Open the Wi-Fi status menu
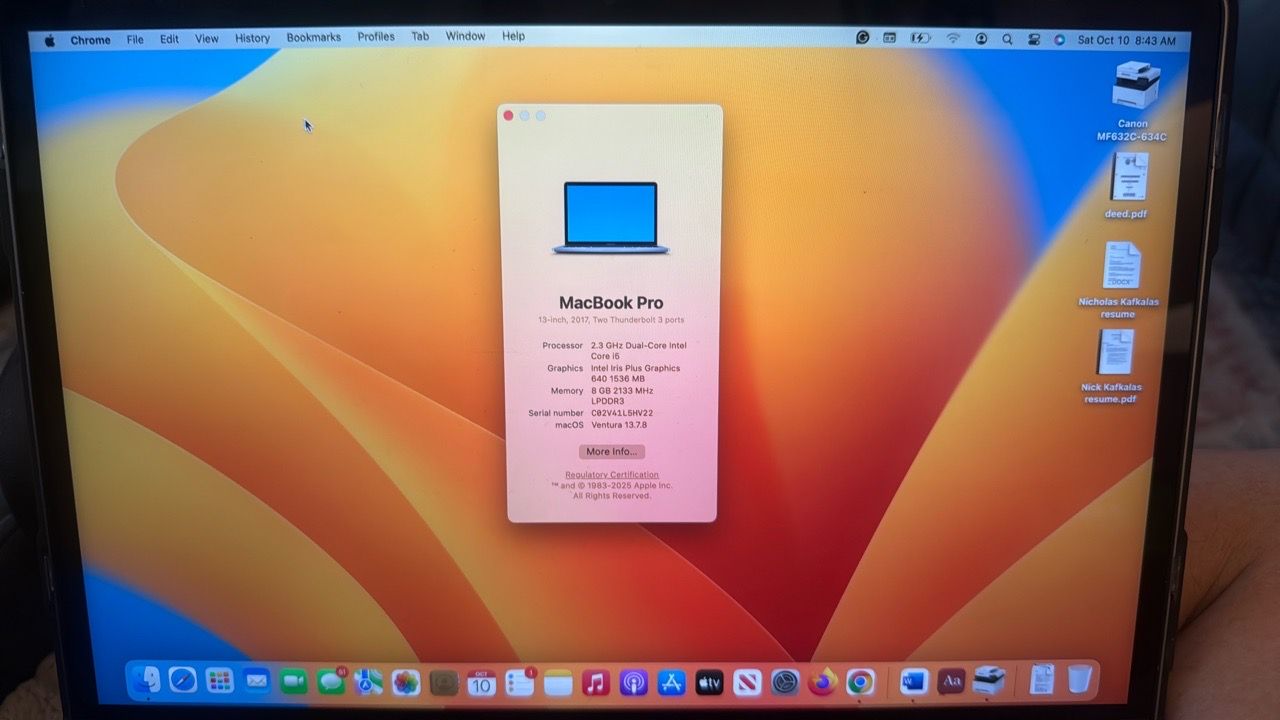Viewport: 1280px width, 720px height. (953, 38)
